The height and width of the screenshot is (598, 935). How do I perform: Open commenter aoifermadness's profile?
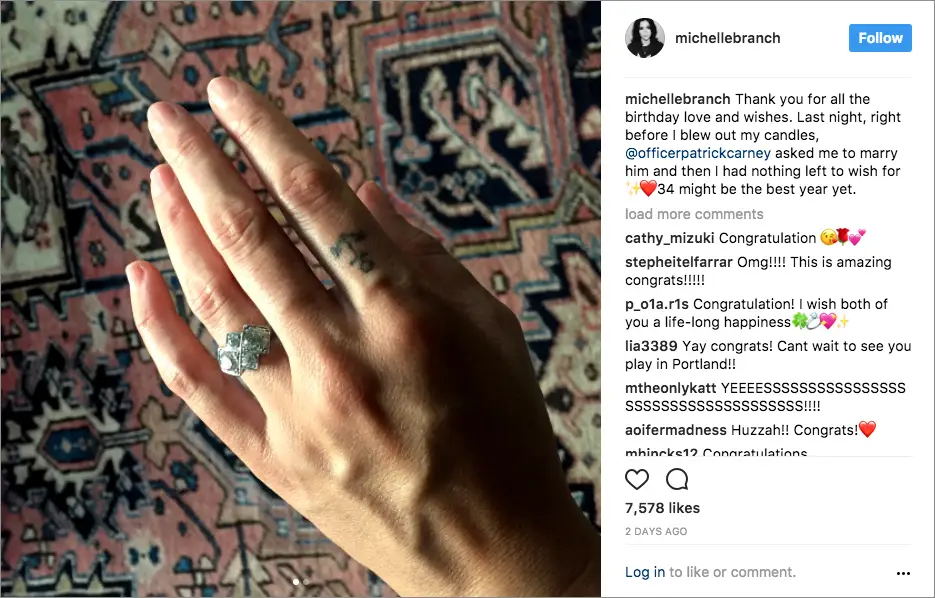676,430
